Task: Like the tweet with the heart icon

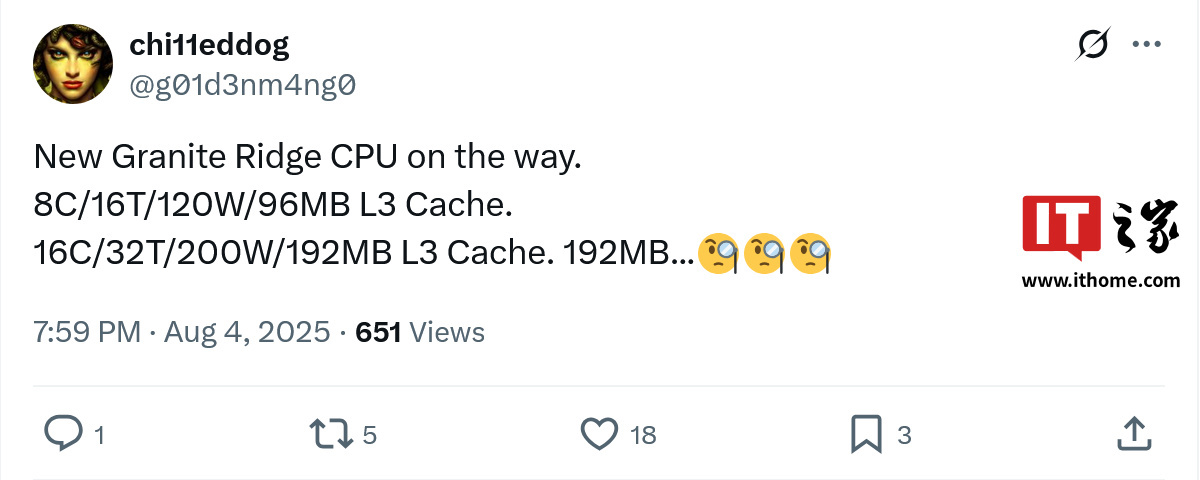Action: (x=599, y=433)
